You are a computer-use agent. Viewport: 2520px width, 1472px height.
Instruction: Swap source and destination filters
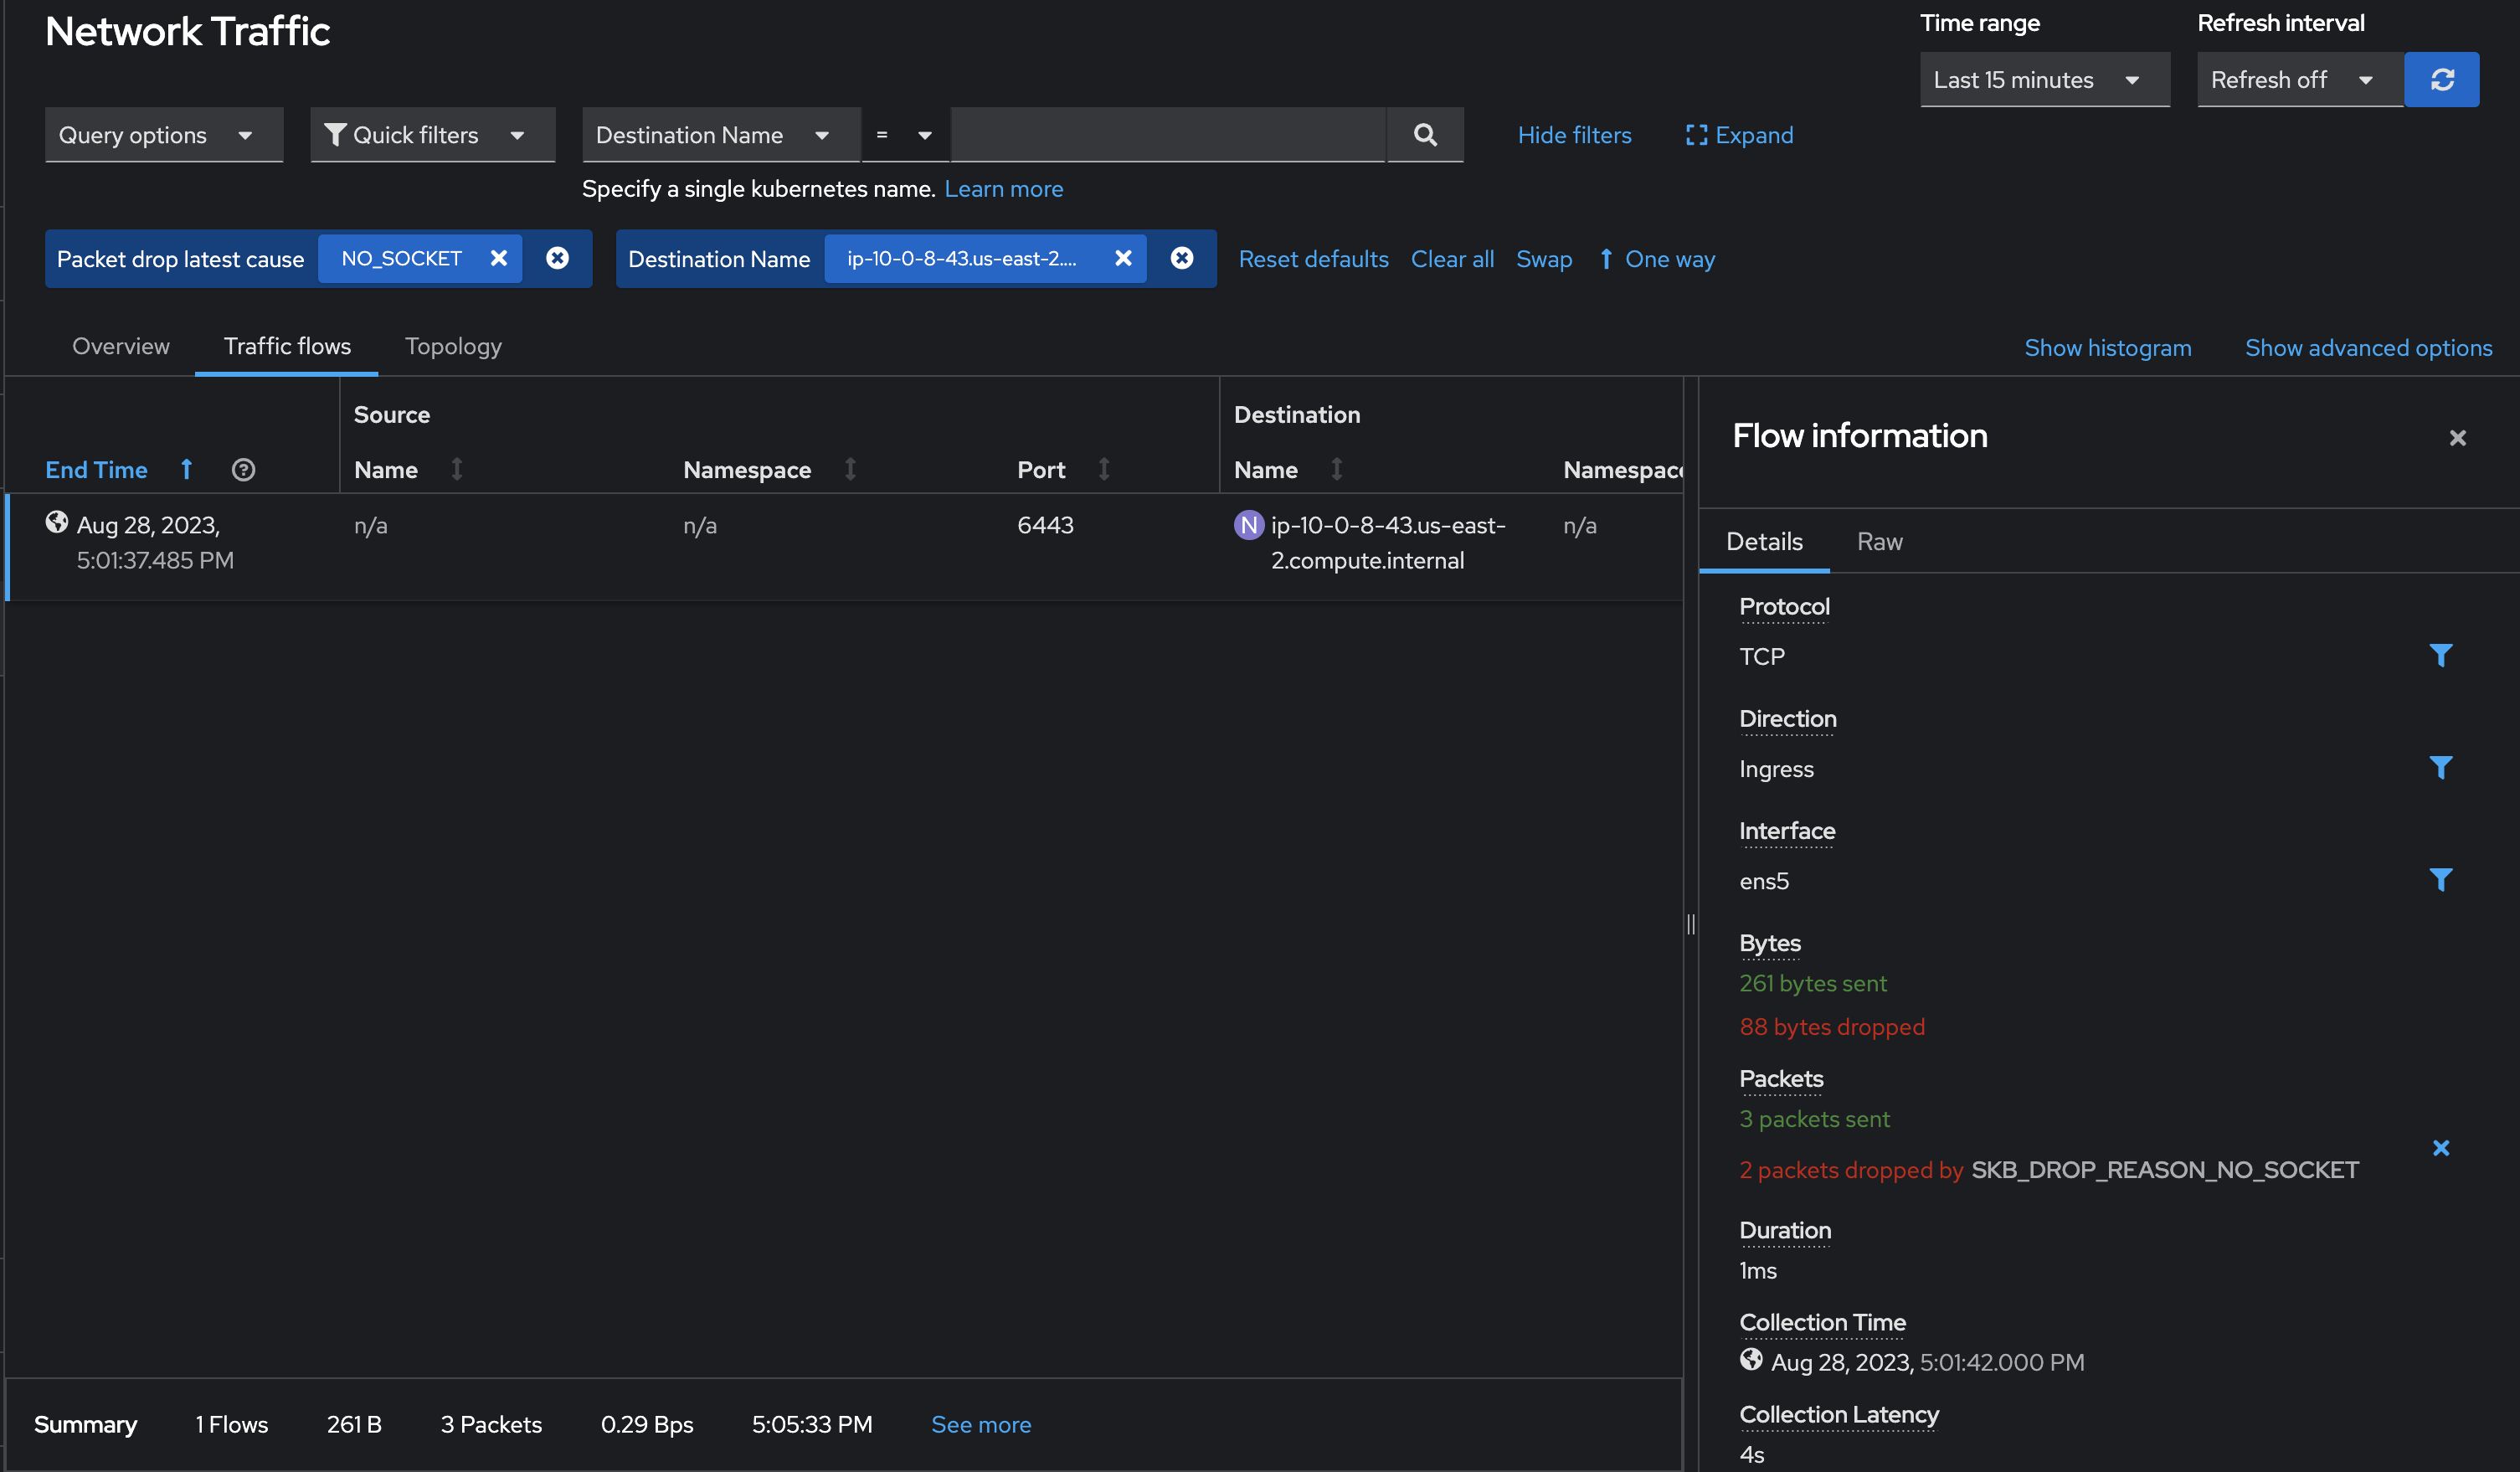1543,259
